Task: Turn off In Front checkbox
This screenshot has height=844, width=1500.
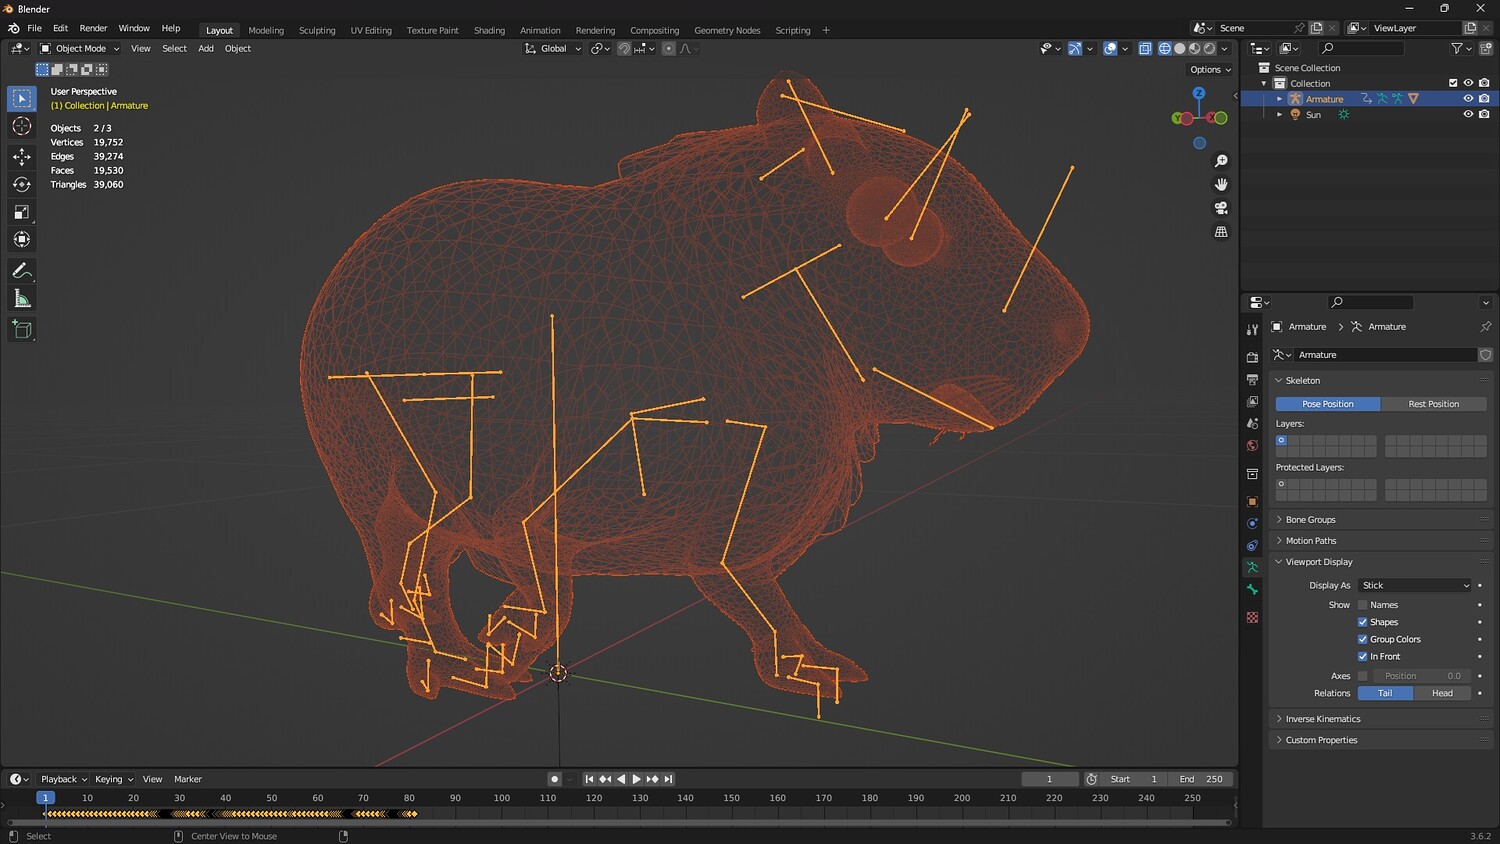Action: [x=1362, y=656]
